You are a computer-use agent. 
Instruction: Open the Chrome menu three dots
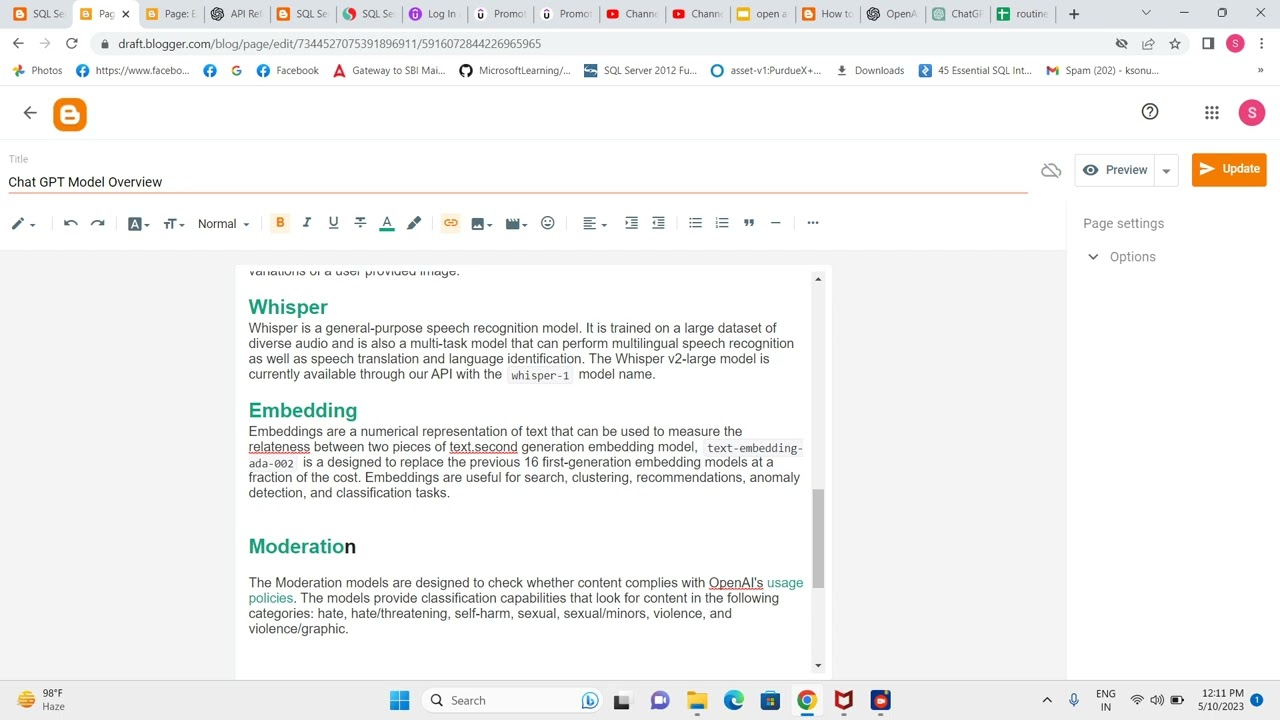(x=1261, y=44)
